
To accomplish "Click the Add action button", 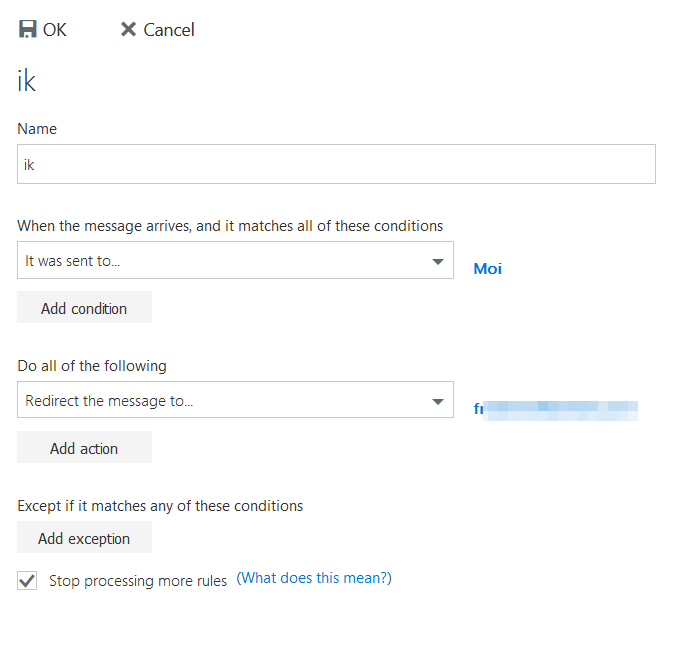I will pyautogui.click(x=84, y=448).
